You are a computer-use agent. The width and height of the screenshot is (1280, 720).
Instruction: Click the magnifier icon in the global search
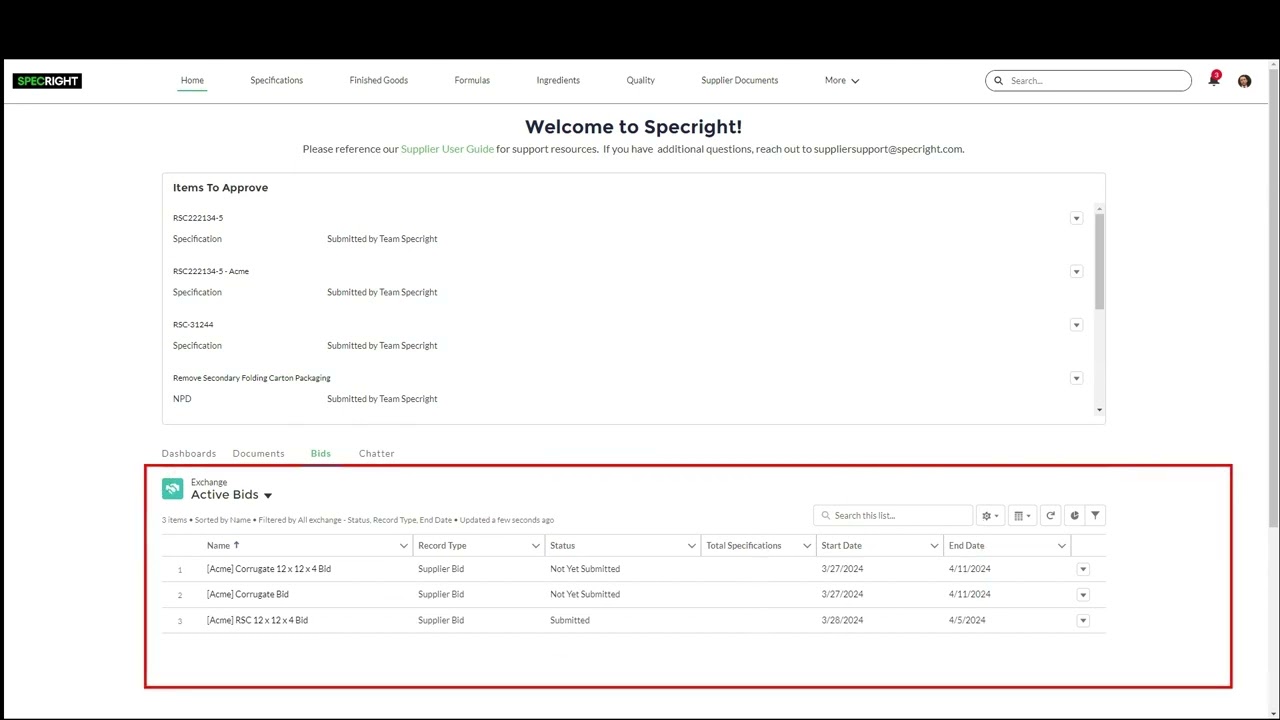pos(998,81)
